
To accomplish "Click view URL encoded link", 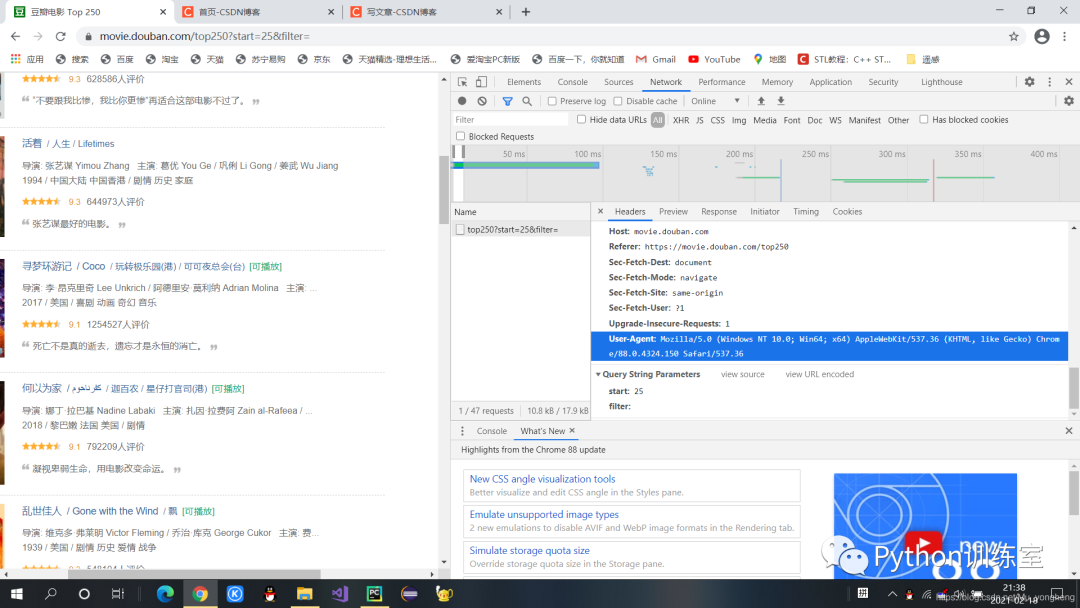I will tap(820, 375).
